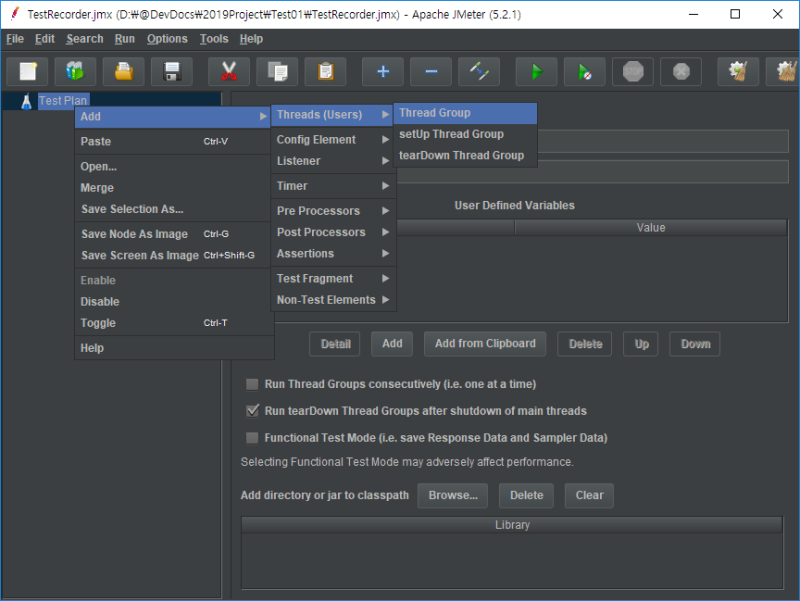Click the JMeter feather title icon
800x601 pixels.
15,14
